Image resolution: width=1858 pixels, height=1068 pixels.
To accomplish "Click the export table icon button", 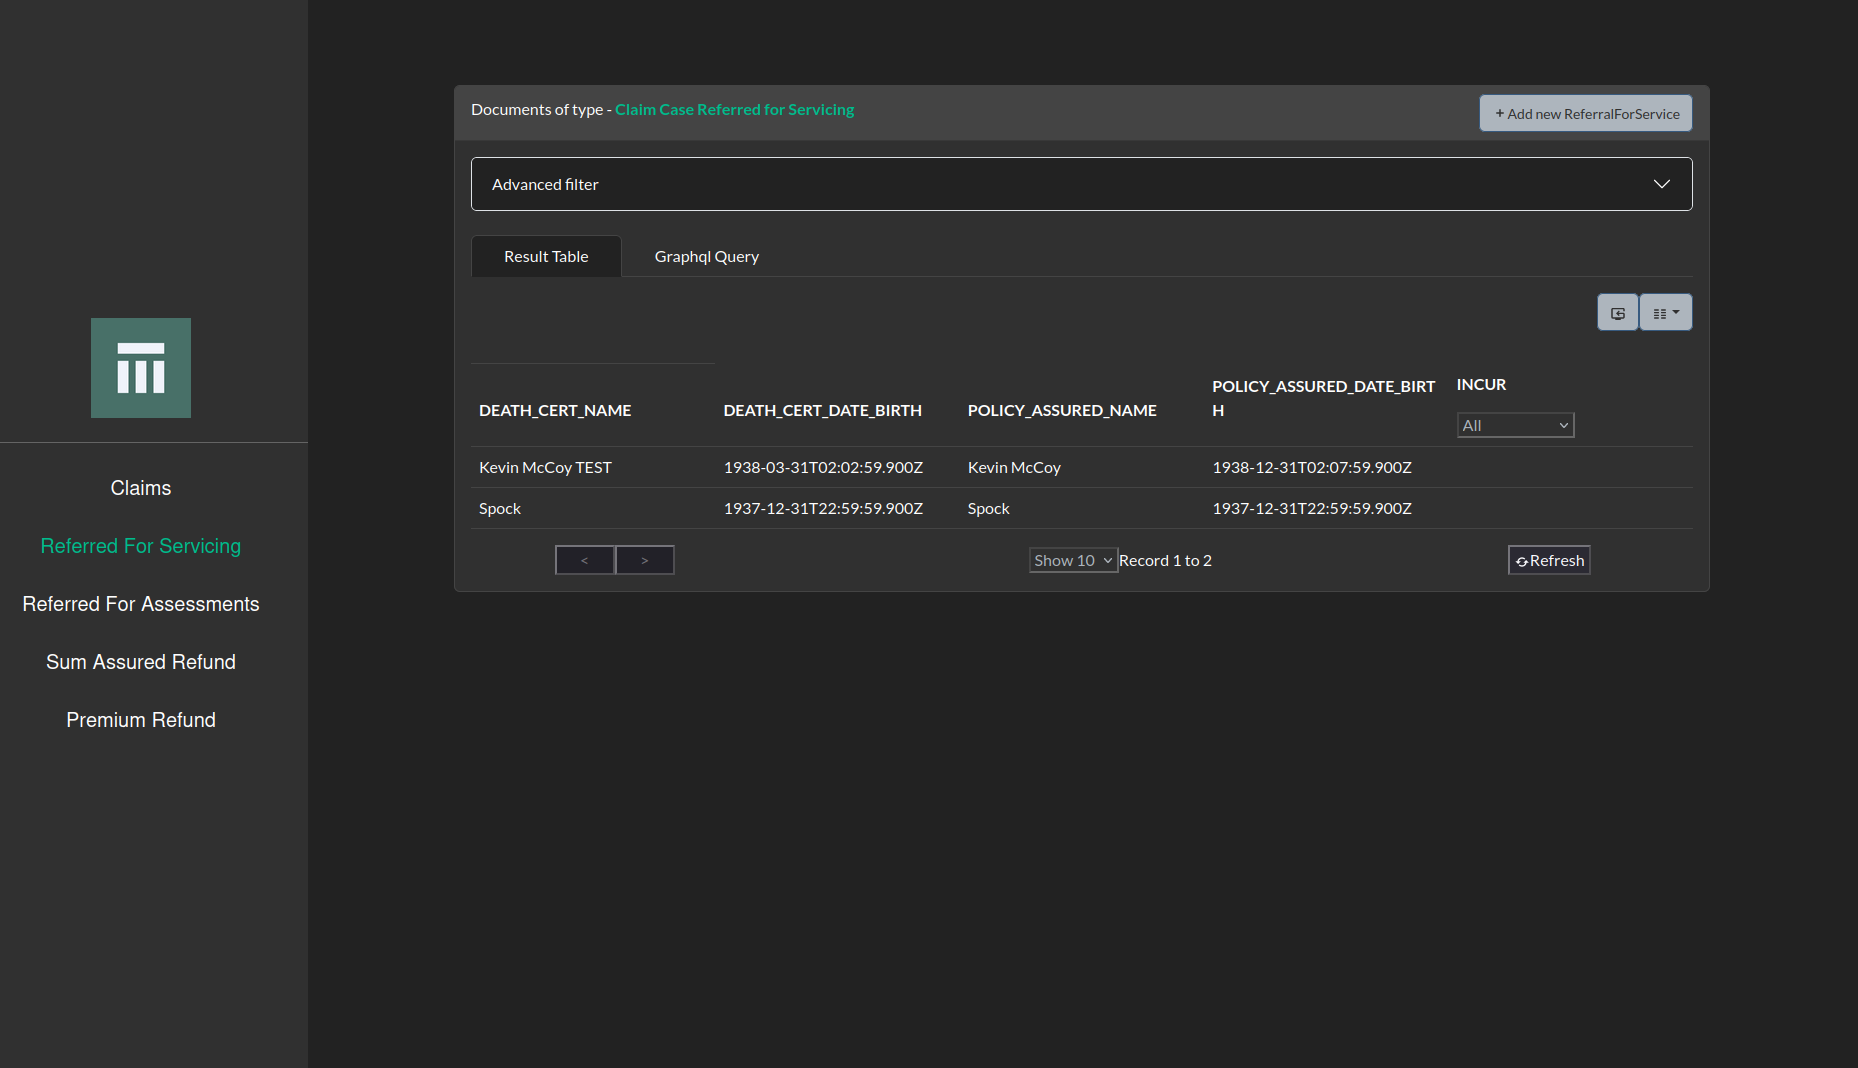I will pos(1617,313).
